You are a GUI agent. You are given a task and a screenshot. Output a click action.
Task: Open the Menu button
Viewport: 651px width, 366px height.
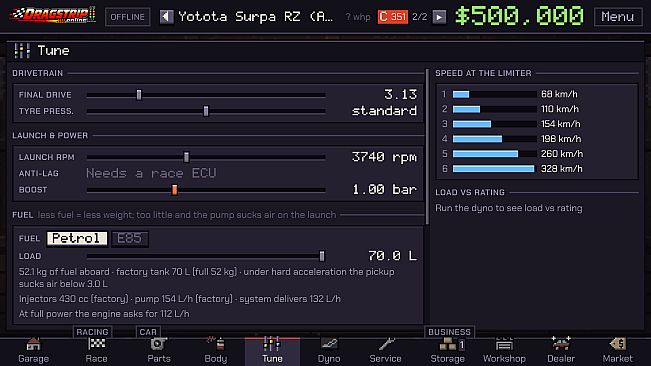(618, 17)
